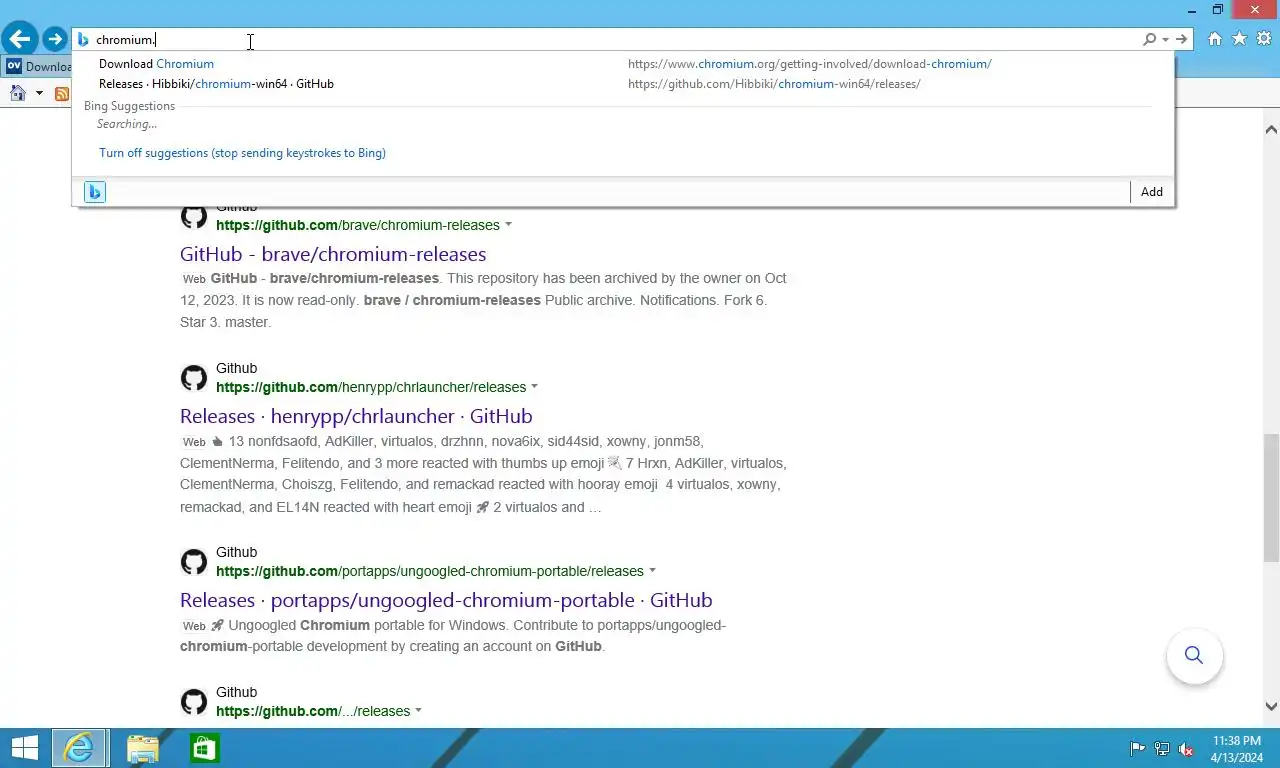Open the github.com/.../releases URL
Viewport: 1280px width, 768px height.
(x=313, y=711)
